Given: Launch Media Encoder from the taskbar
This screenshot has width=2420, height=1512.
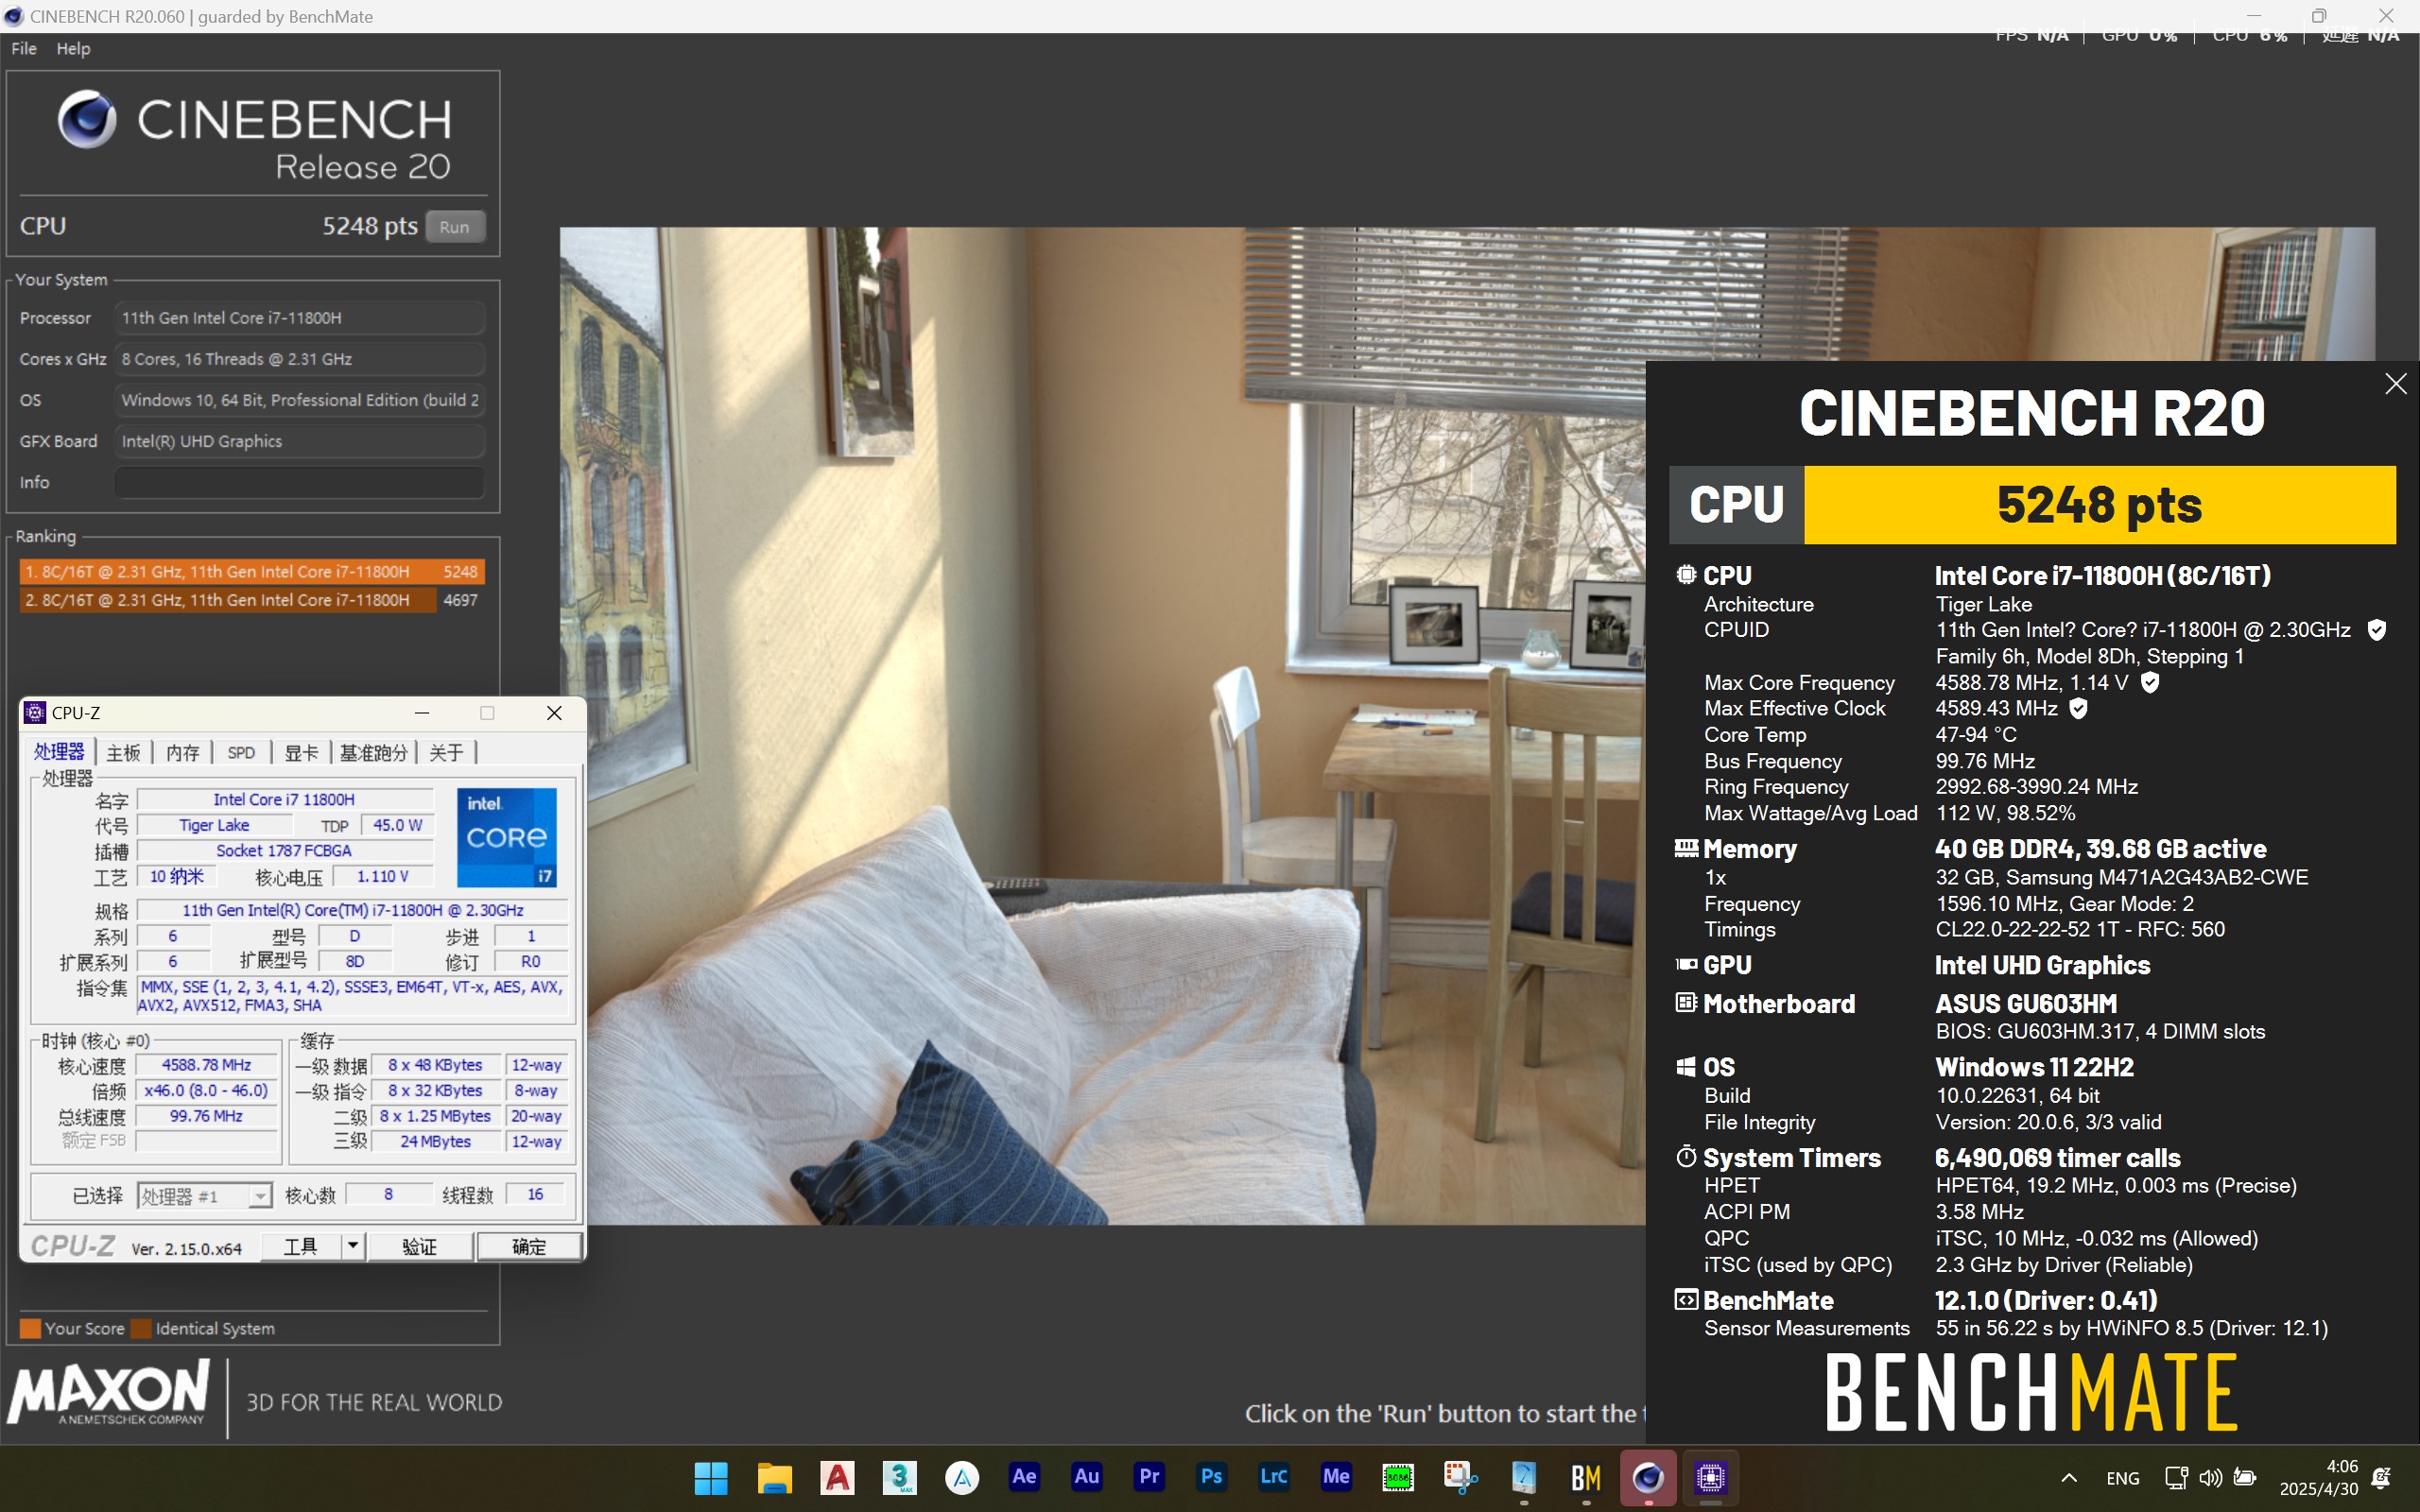Looking at the screenshot, I should [x=1336, y=1477].
